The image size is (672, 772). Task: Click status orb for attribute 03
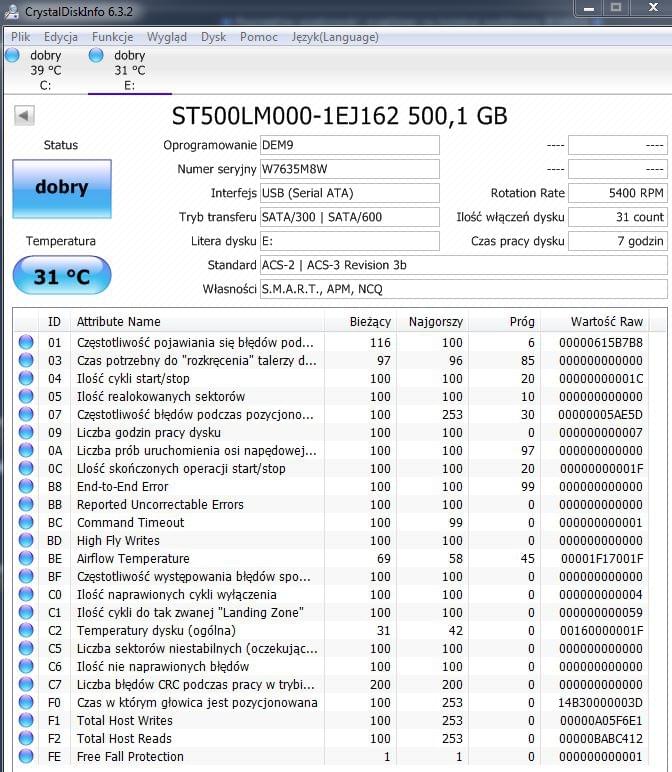[26, 360]
